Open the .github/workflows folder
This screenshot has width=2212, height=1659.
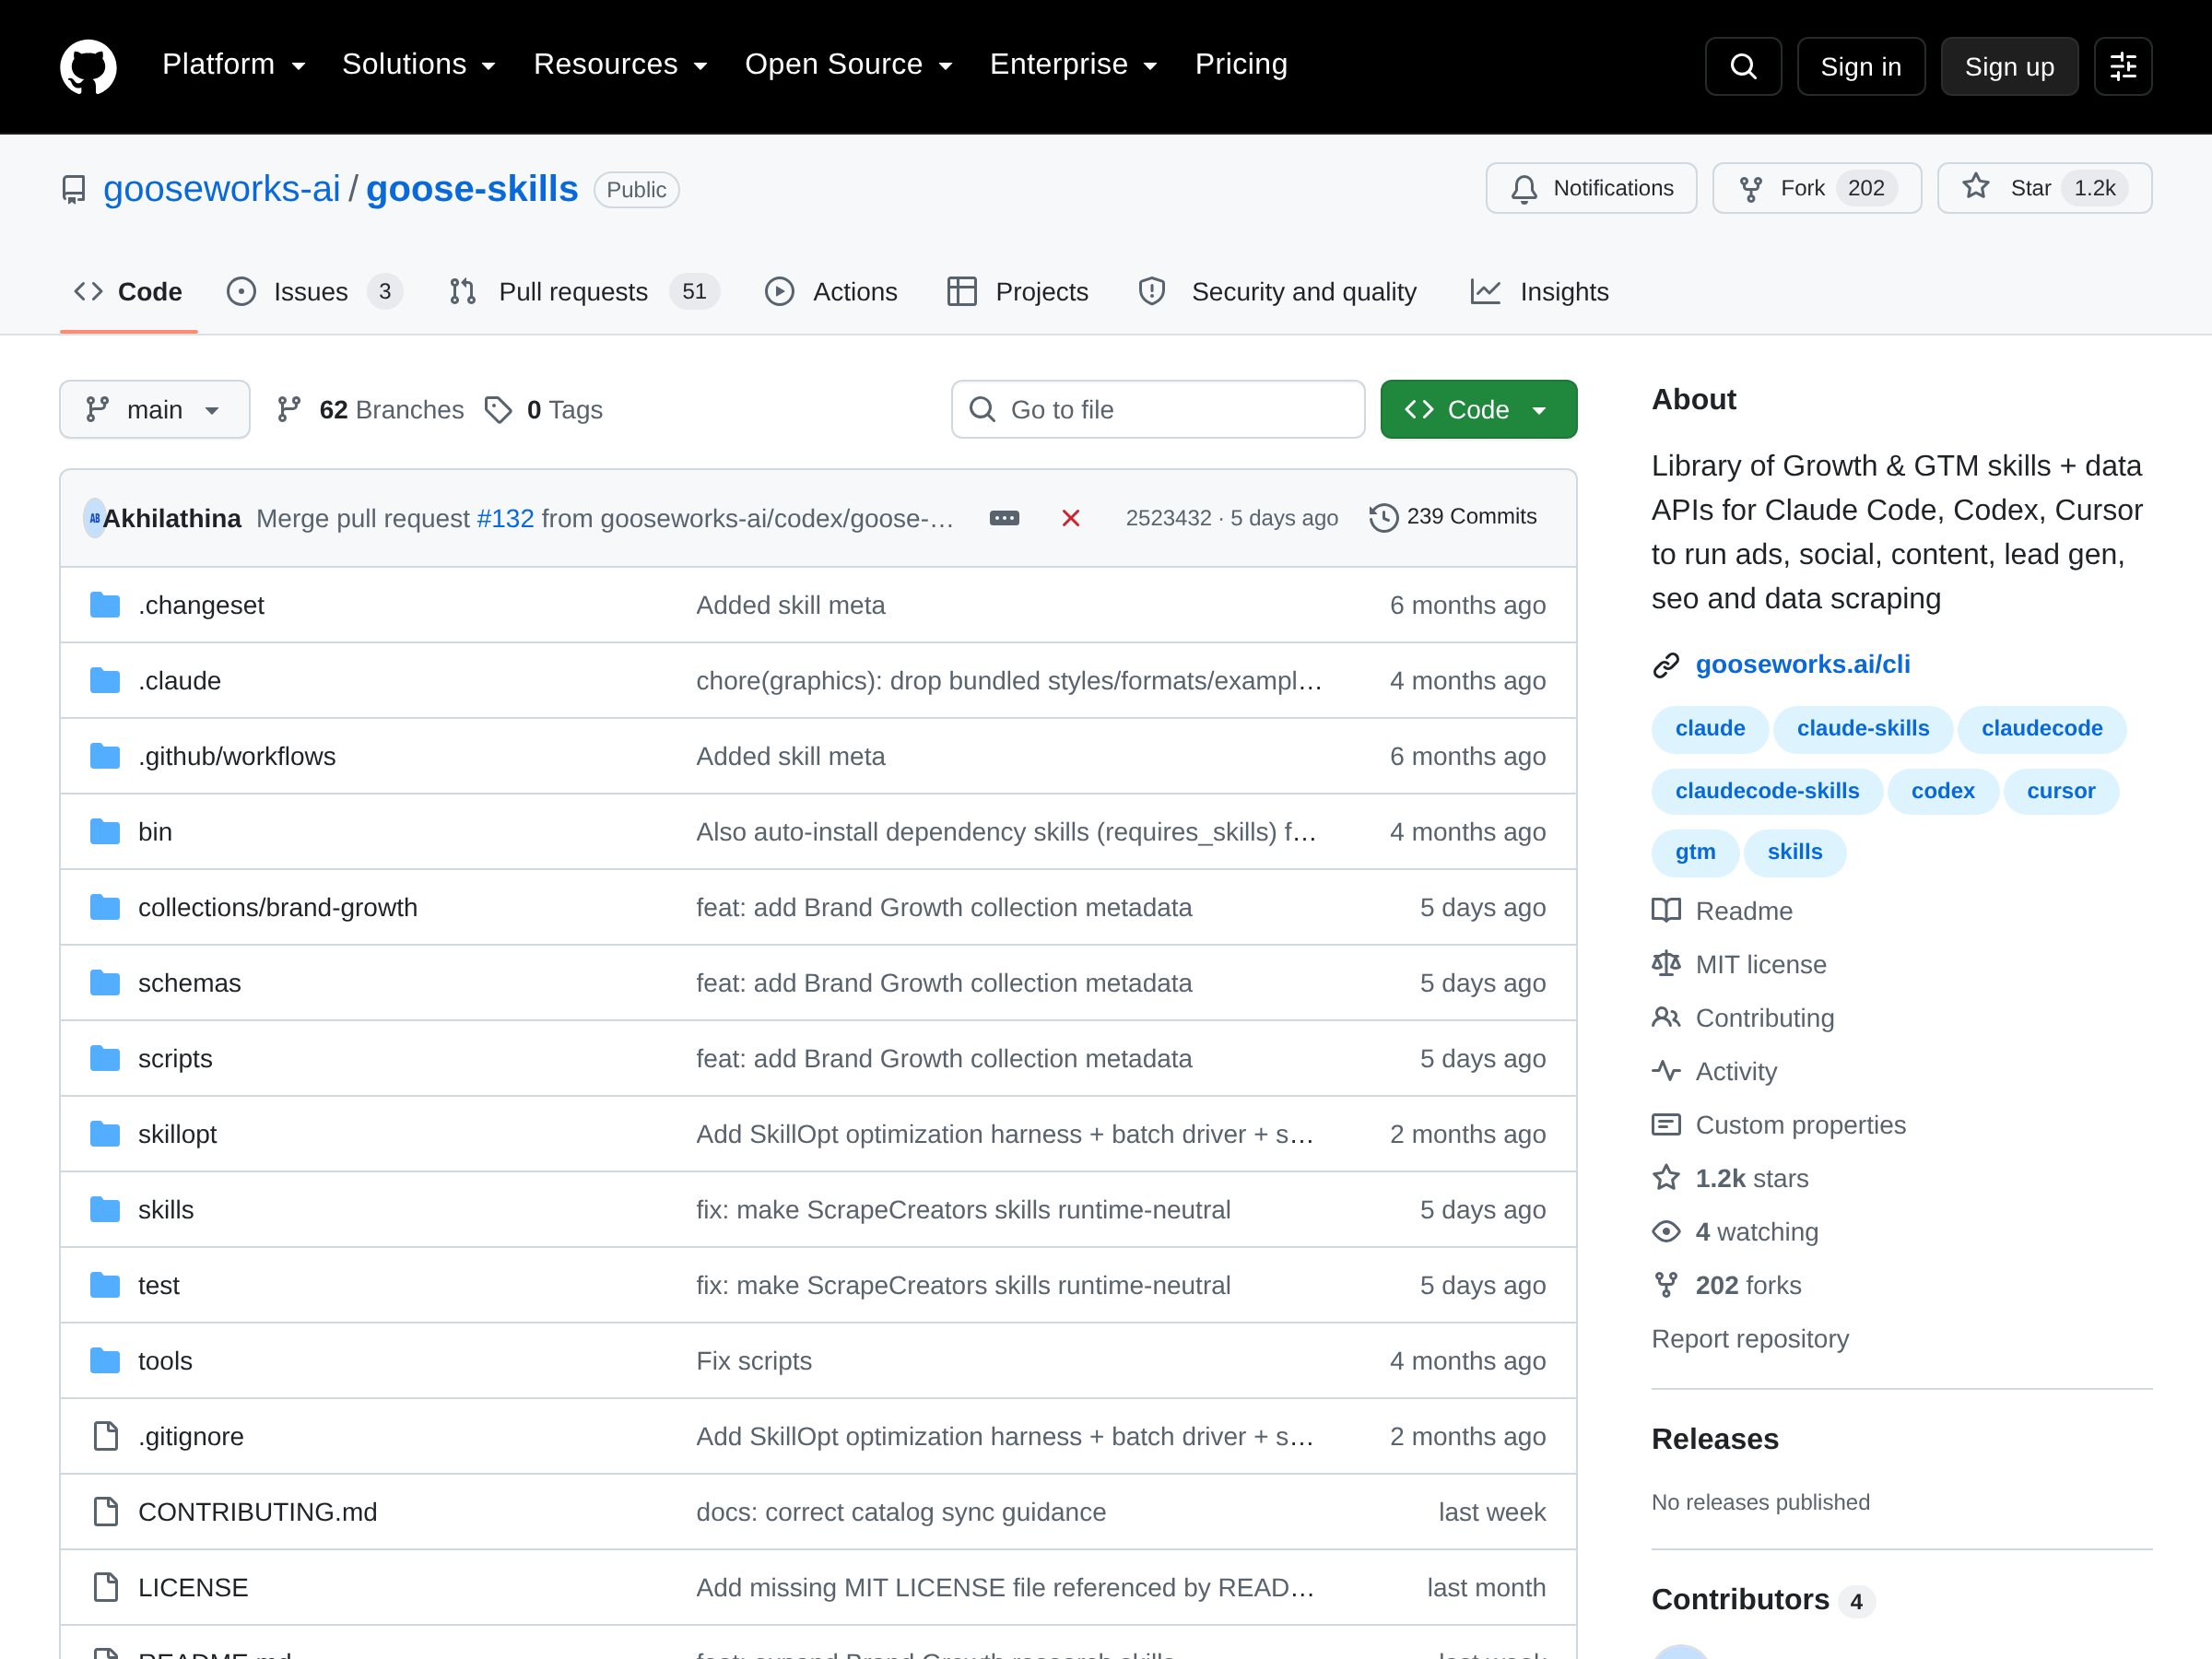click(237, 756)
